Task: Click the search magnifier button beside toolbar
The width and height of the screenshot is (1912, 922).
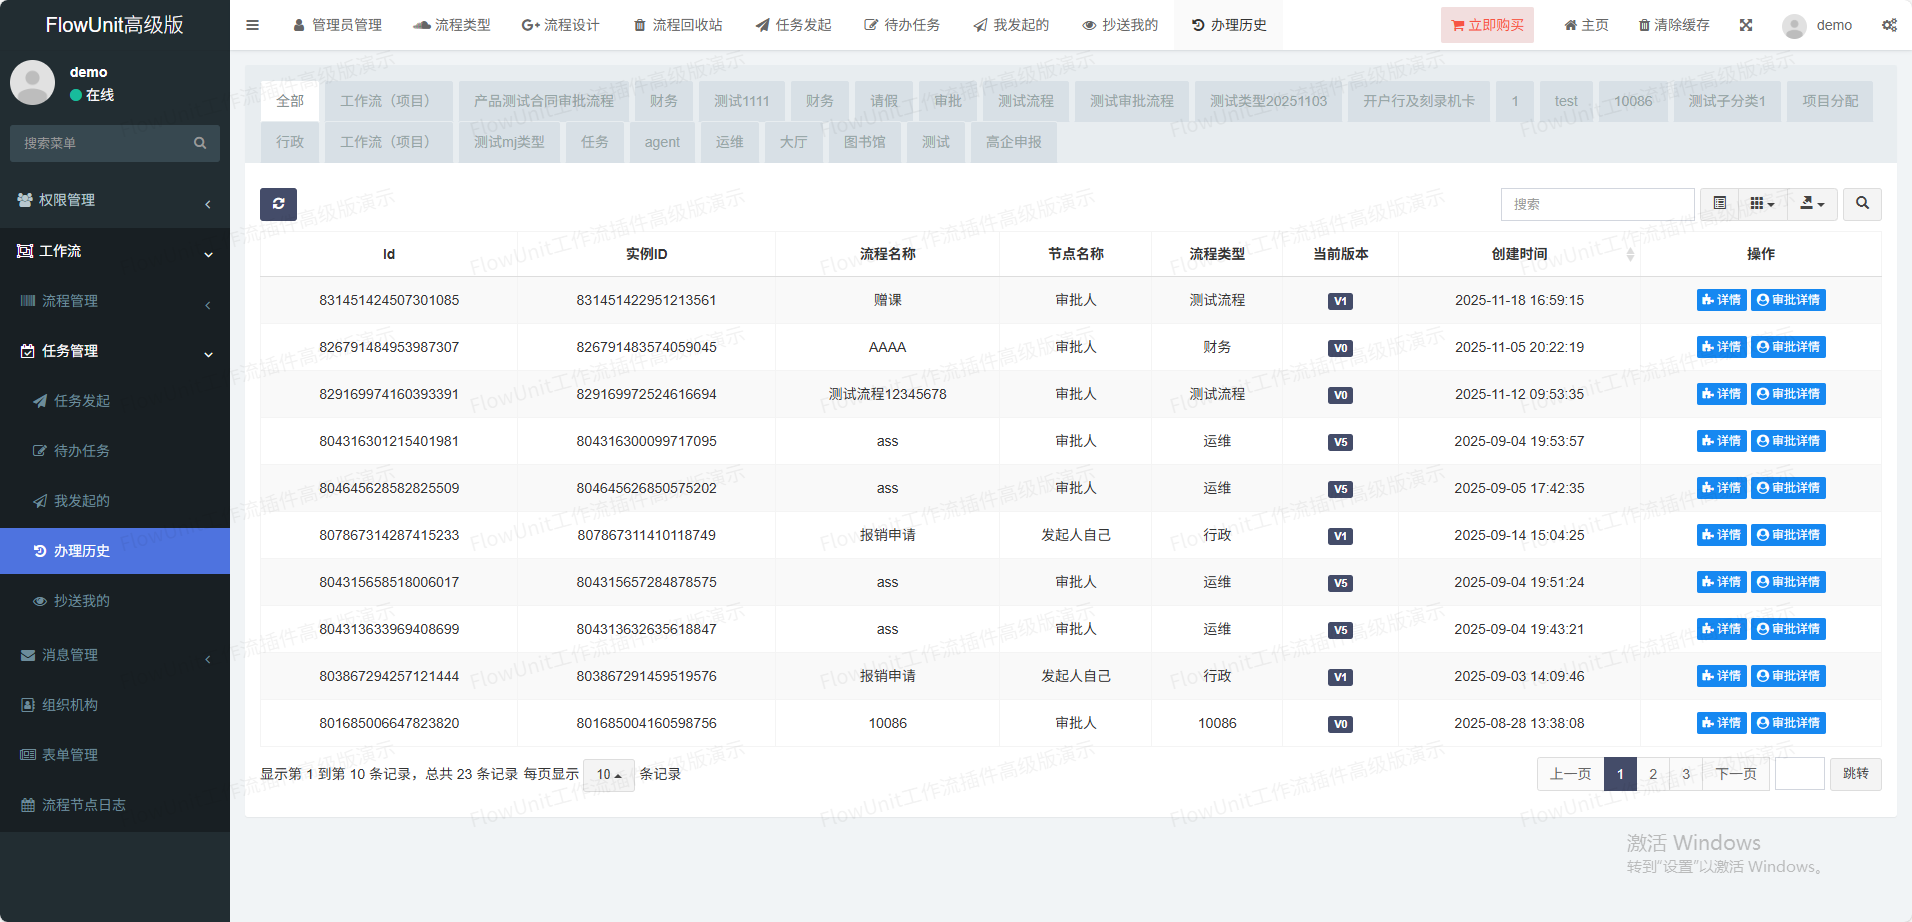Action: click(x=1862, y=204)
